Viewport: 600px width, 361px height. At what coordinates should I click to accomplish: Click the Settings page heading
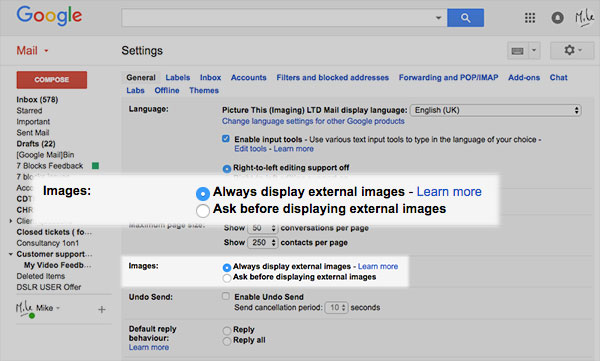[142, 51]
